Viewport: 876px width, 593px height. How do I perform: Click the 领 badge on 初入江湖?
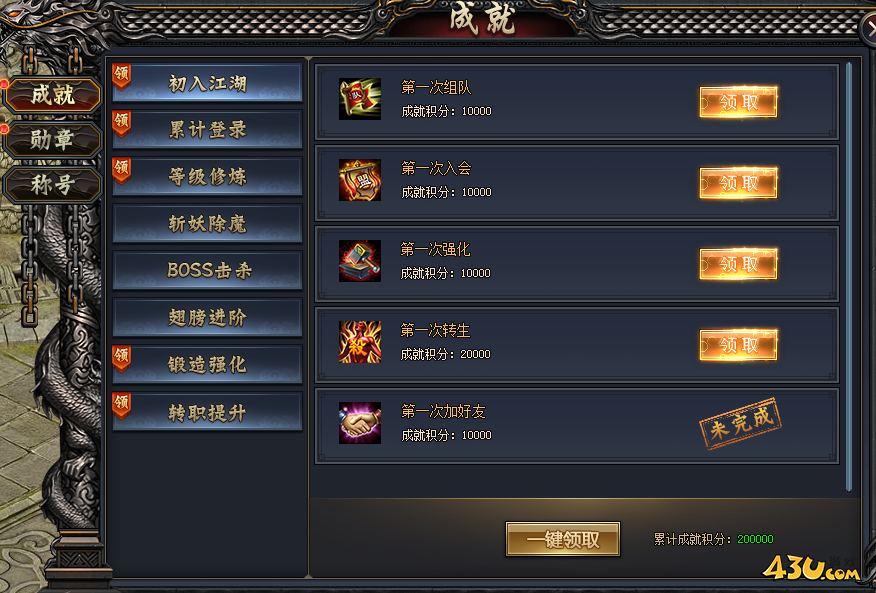pyautogui.click(x=121, y=76)
